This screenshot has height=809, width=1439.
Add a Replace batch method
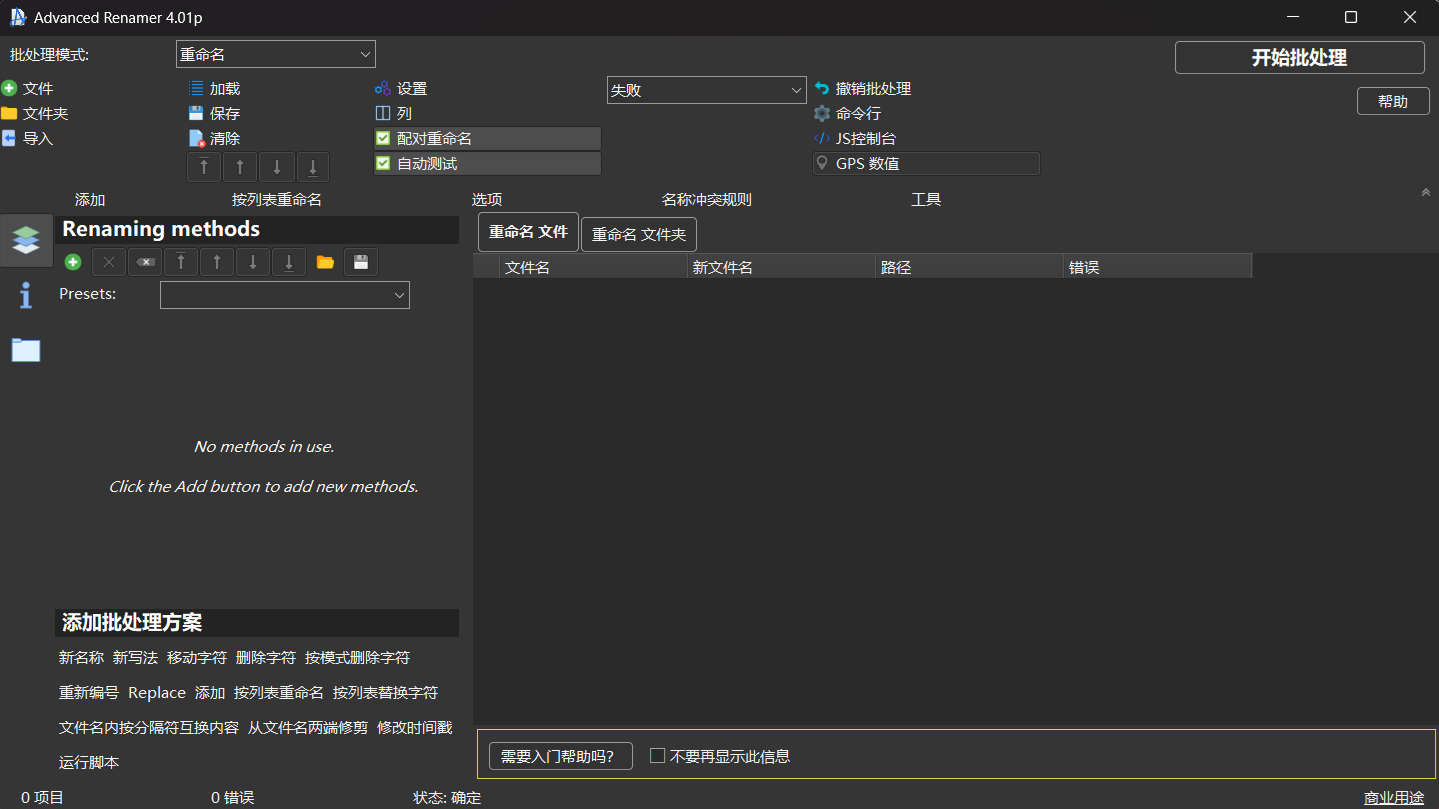(x=156, y=692)
